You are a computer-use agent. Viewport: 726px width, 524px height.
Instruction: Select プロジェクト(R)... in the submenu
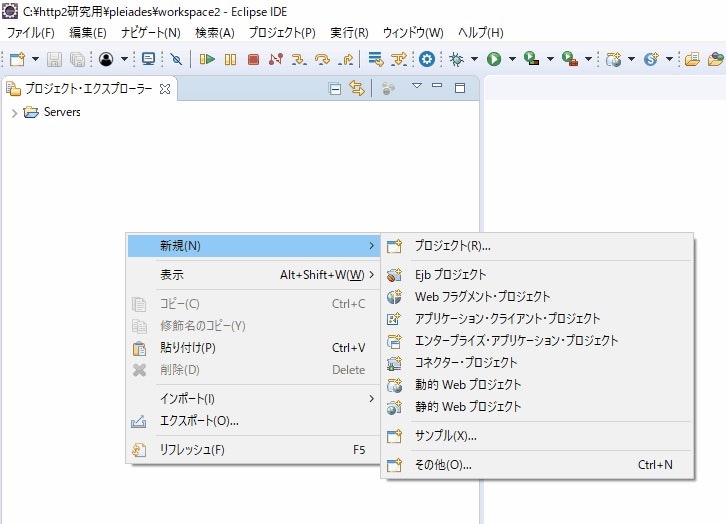(537, 246)
